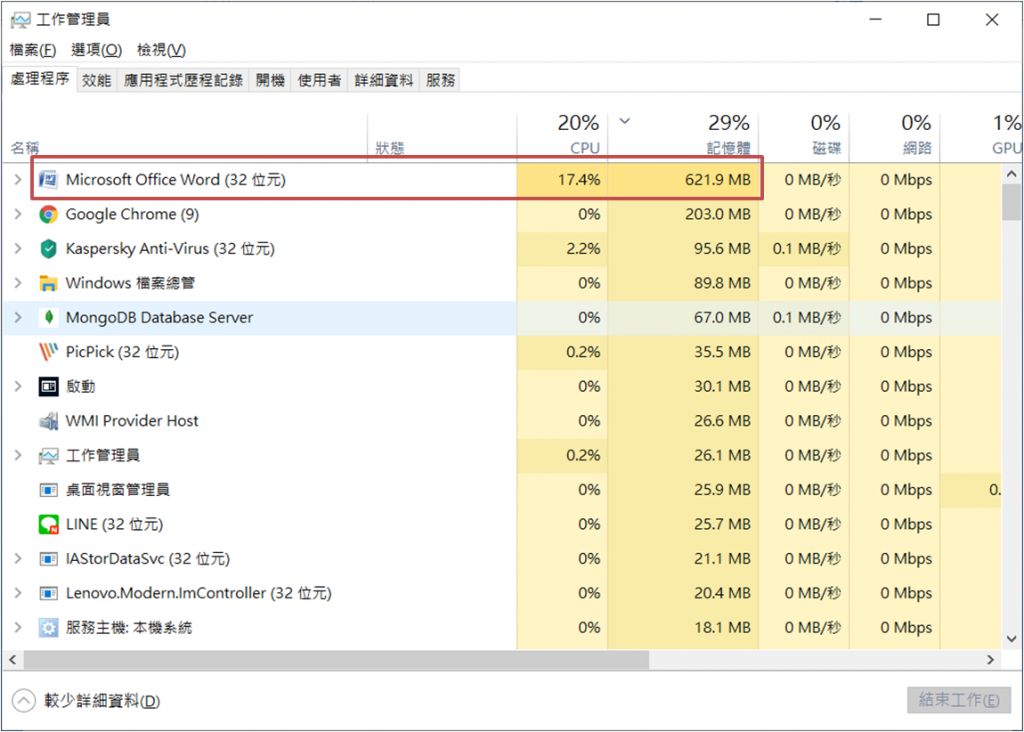The image size is (1024, 732).
Task: Click the Task Manager title bar icon
Action: tap(20, 20)
